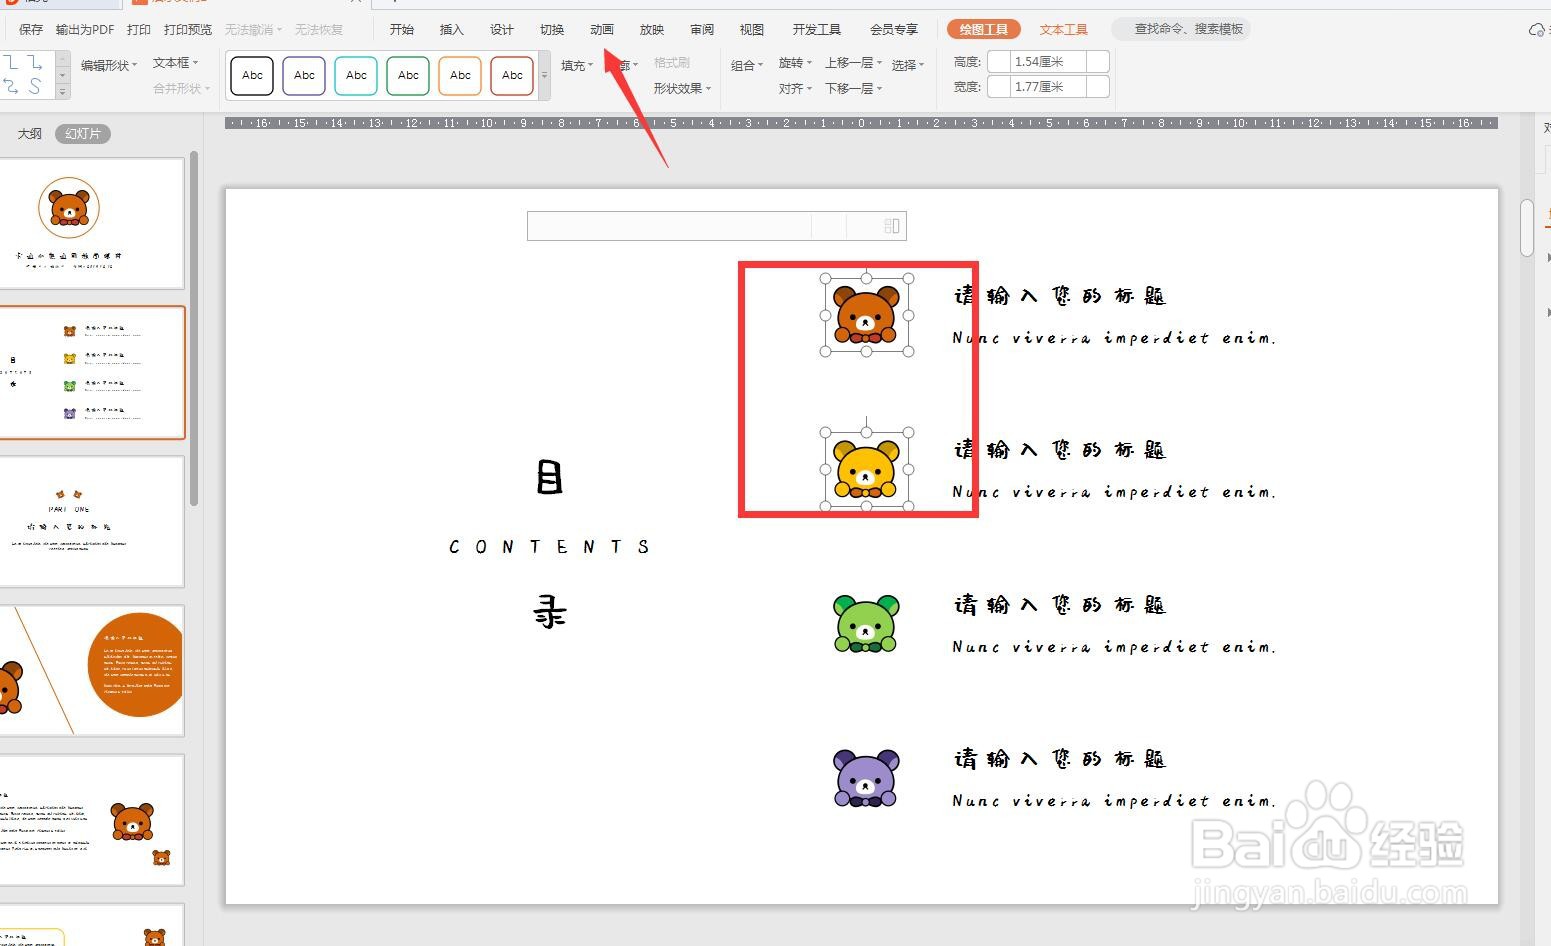Choose the purple outline Abc shape style
The width and height of the screenshot is (1551, 946).
(x=304, y=75)
